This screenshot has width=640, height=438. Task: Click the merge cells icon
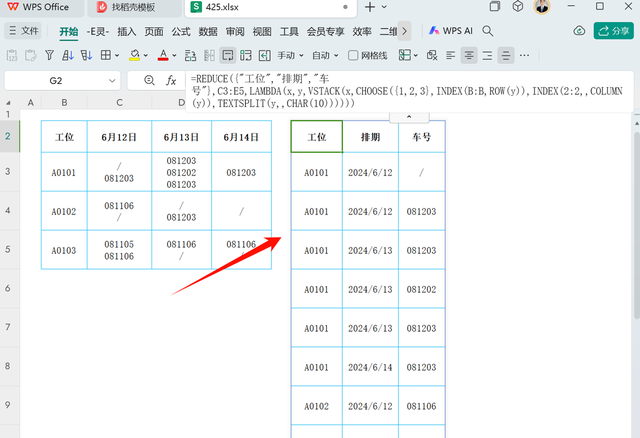[x=246, y=56]
